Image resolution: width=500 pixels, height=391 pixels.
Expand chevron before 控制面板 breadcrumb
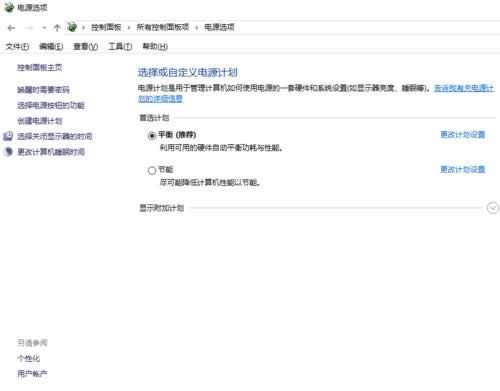(83, 28)
